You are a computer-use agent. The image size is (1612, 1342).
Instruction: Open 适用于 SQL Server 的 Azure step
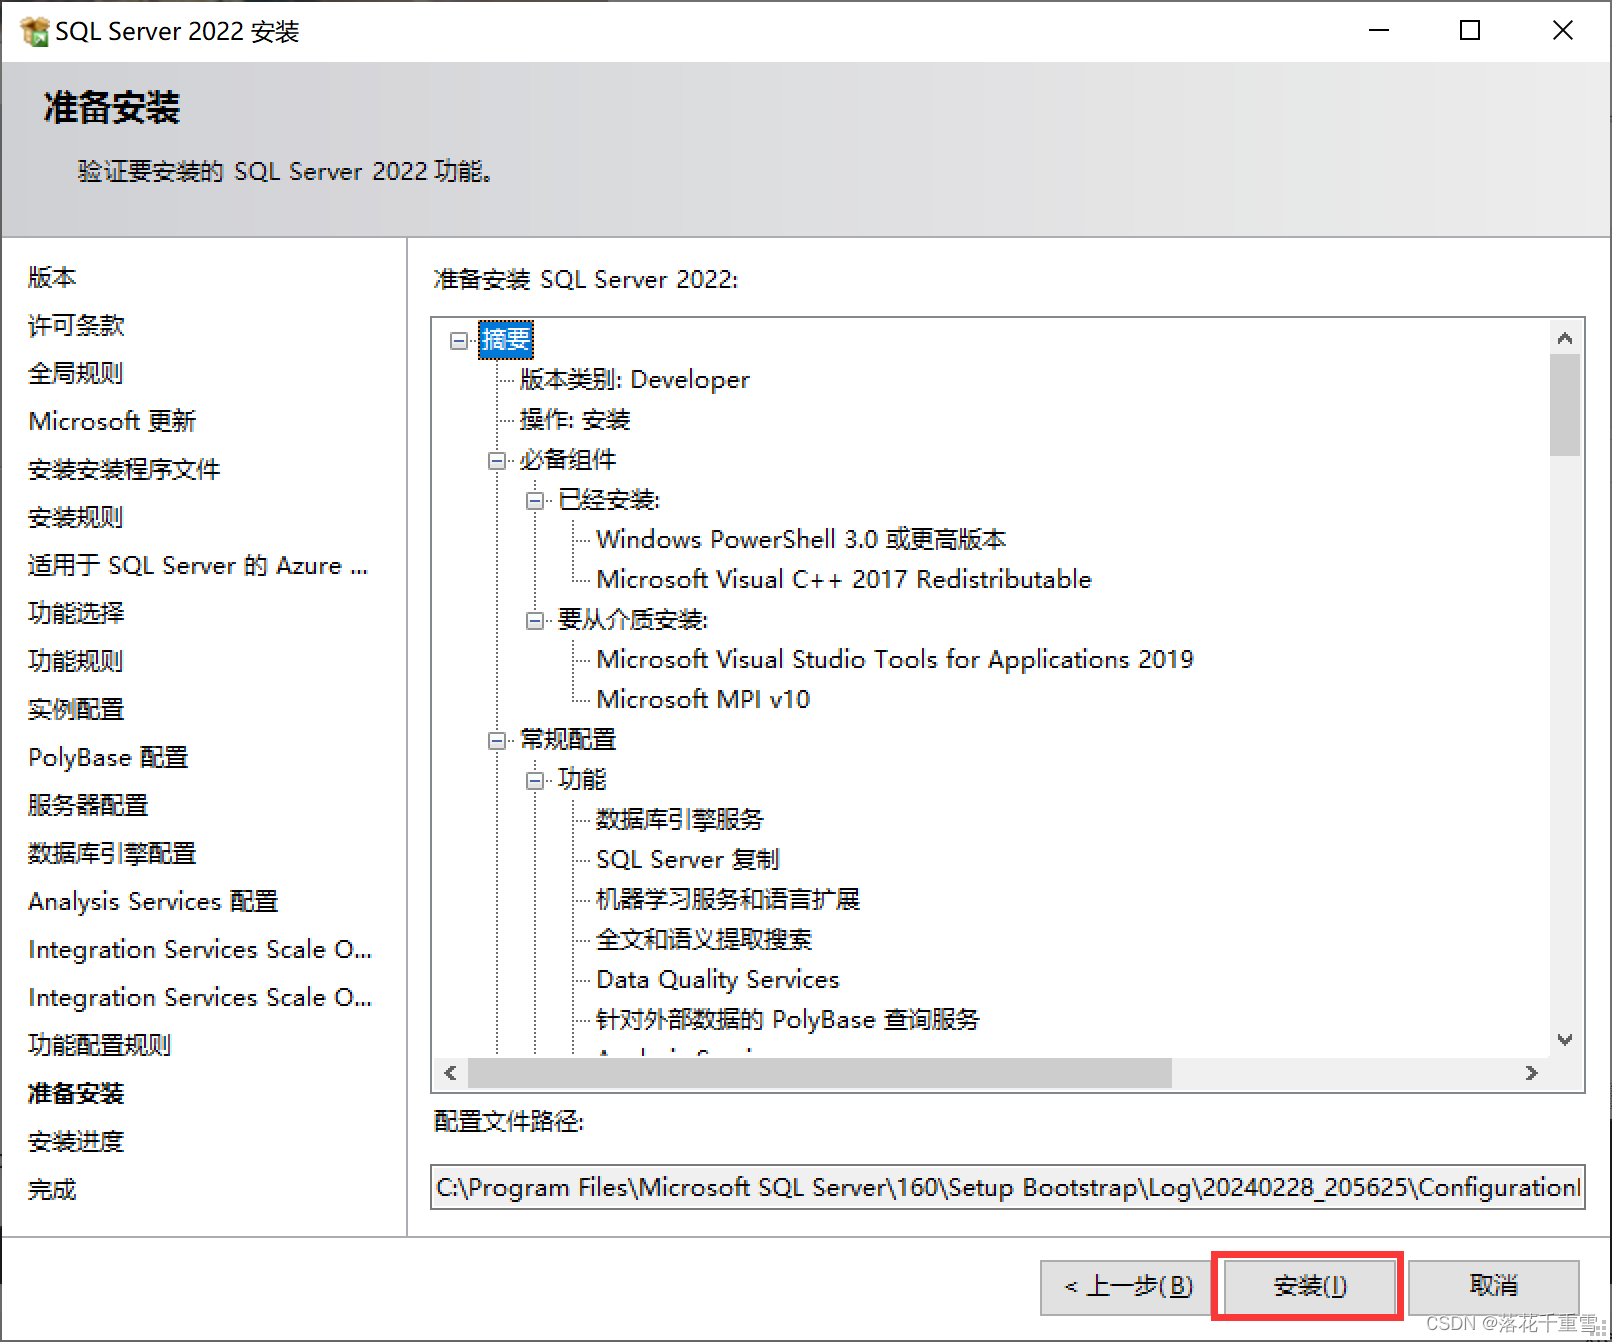(x=198, y=565)
